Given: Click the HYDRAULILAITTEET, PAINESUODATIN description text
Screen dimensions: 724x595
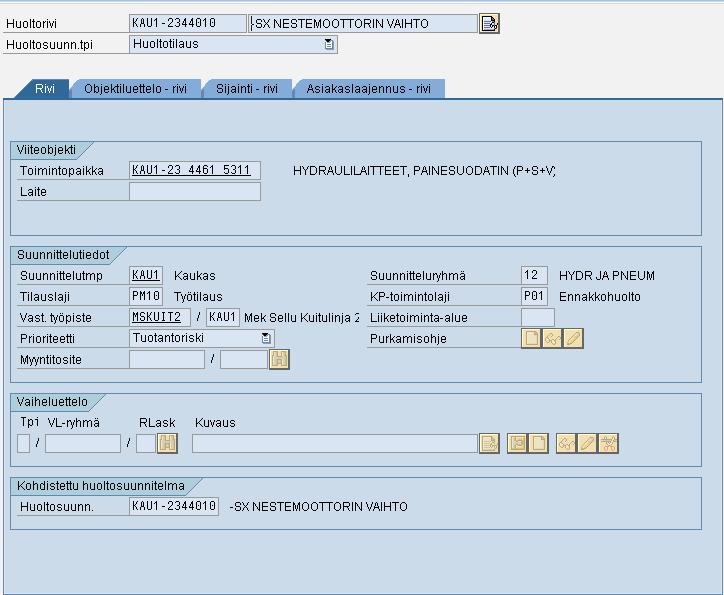Looking at the screenshot, I should pos(424,171).
